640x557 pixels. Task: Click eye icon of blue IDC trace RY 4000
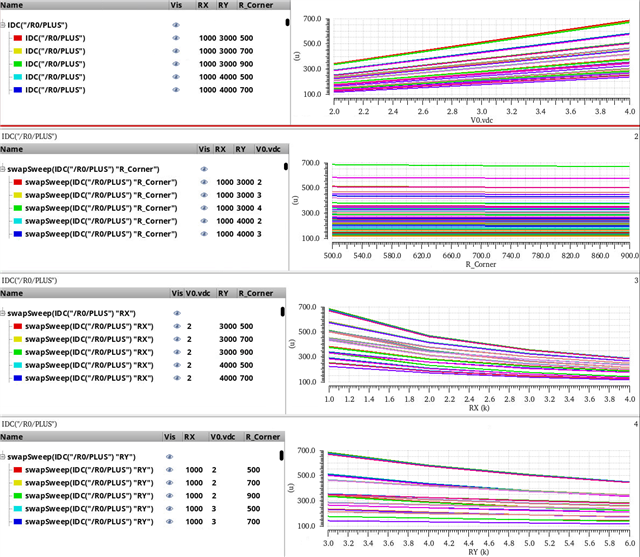176,89
